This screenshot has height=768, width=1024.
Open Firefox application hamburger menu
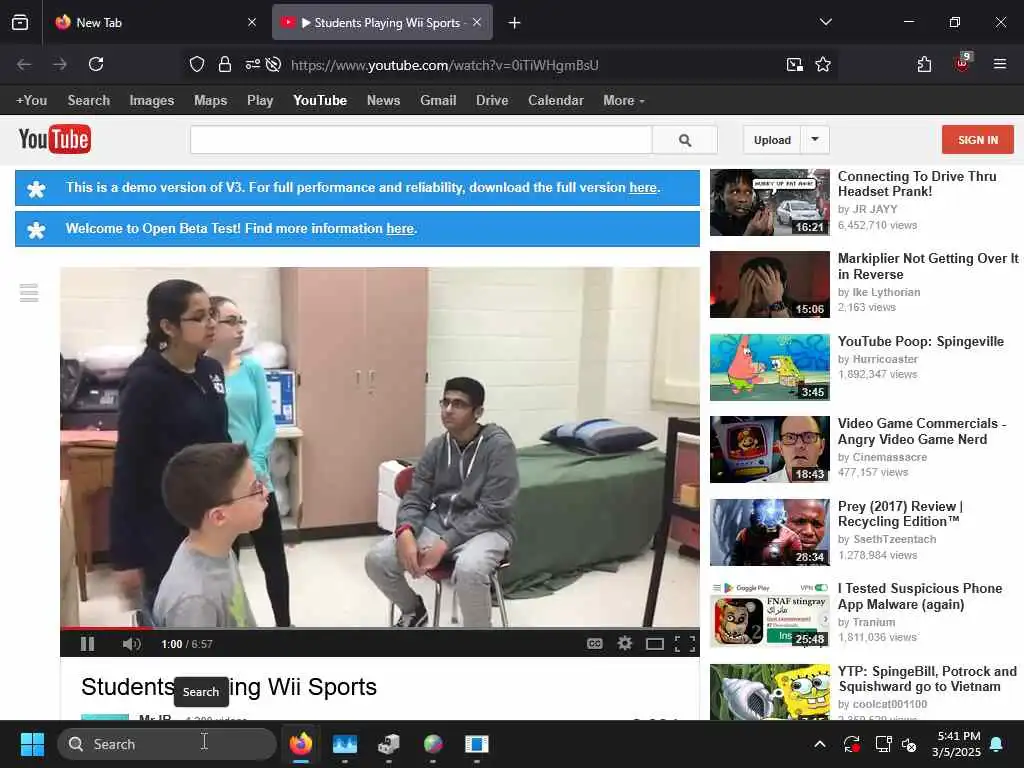click(x=1000, y=64)
